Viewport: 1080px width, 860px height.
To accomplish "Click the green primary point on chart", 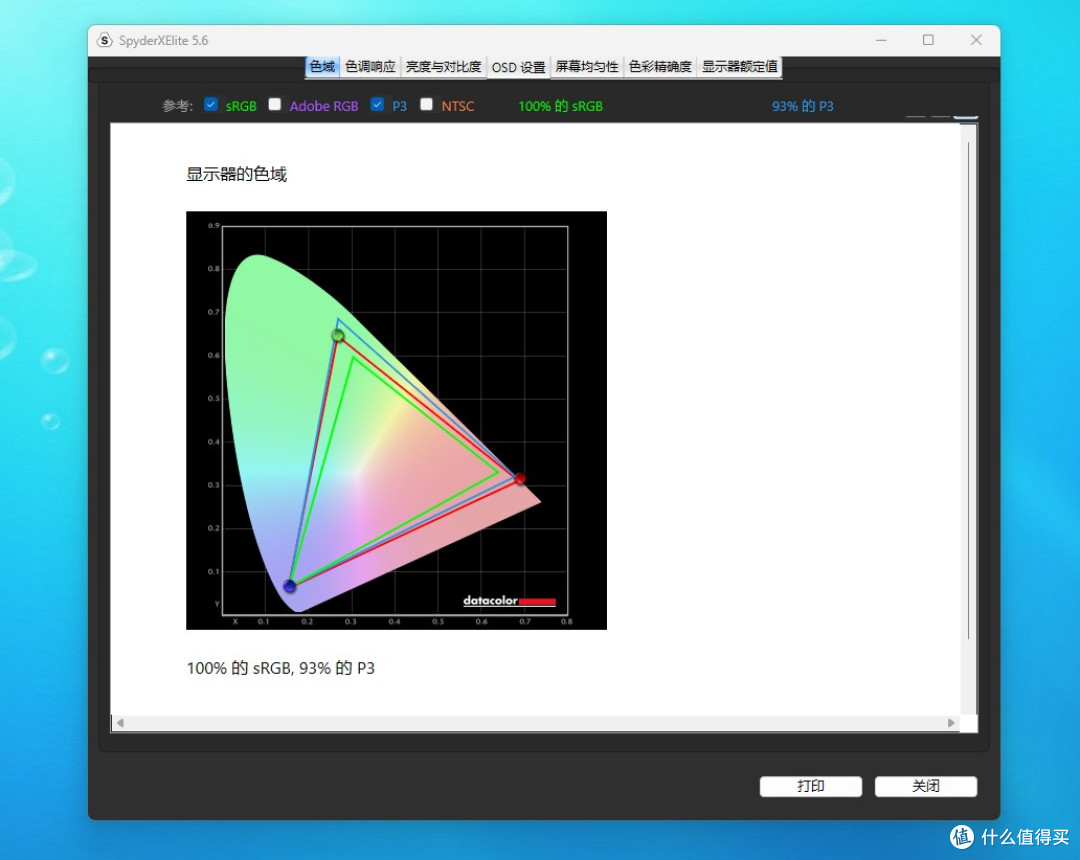I will click(338, 335).
